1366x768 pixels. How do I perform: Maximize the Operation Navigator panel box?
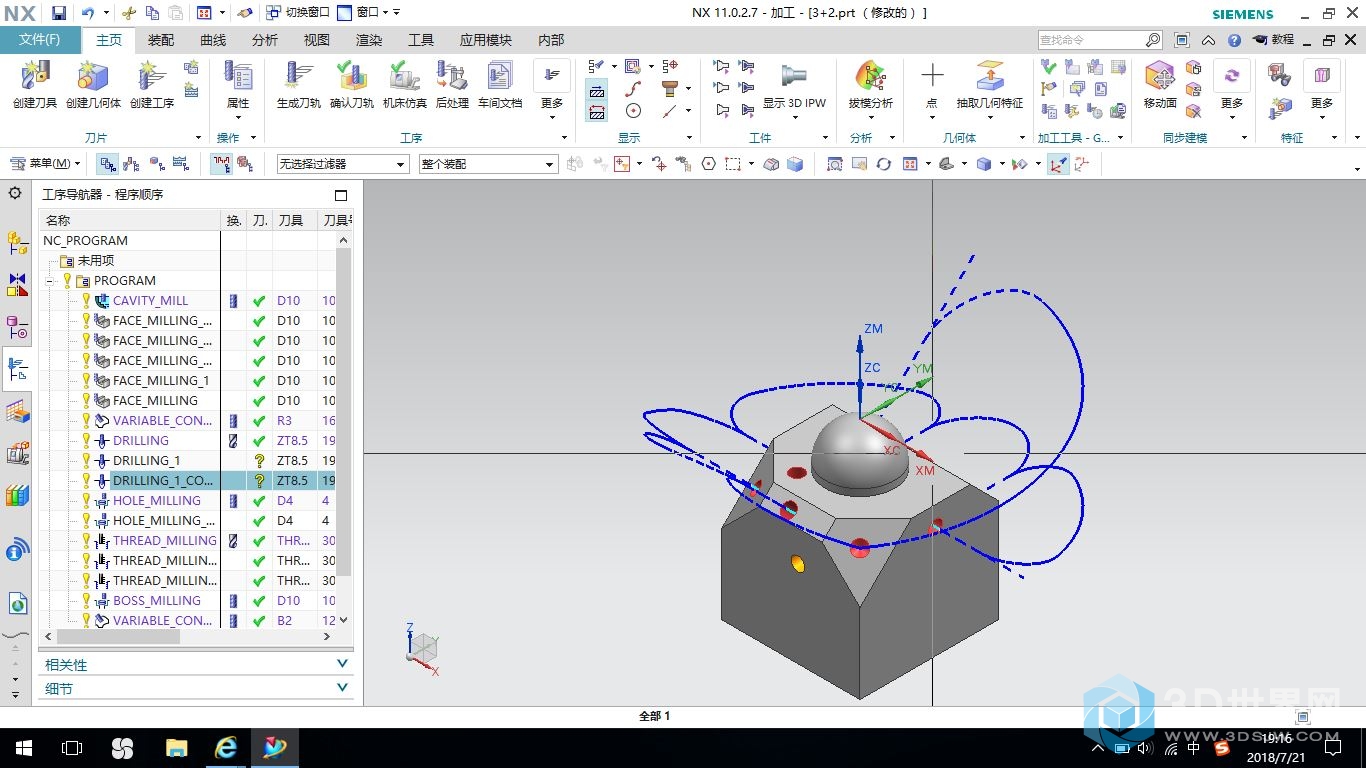341,195
